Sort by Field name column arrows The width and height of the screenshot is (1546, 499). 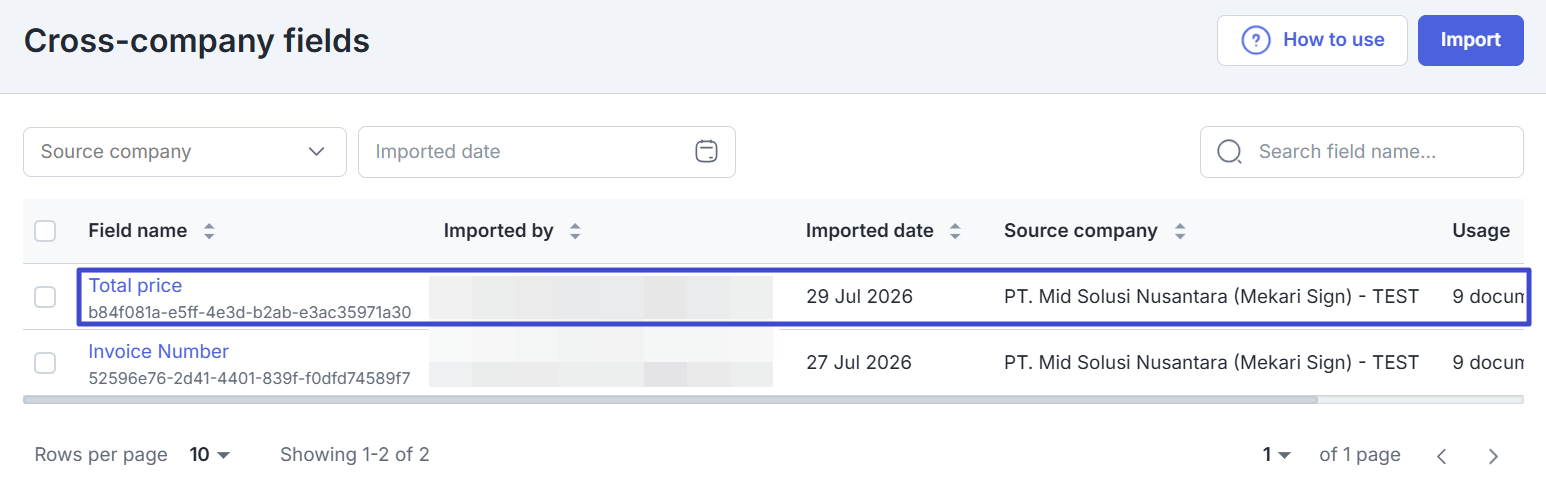[x=209, y=231]
